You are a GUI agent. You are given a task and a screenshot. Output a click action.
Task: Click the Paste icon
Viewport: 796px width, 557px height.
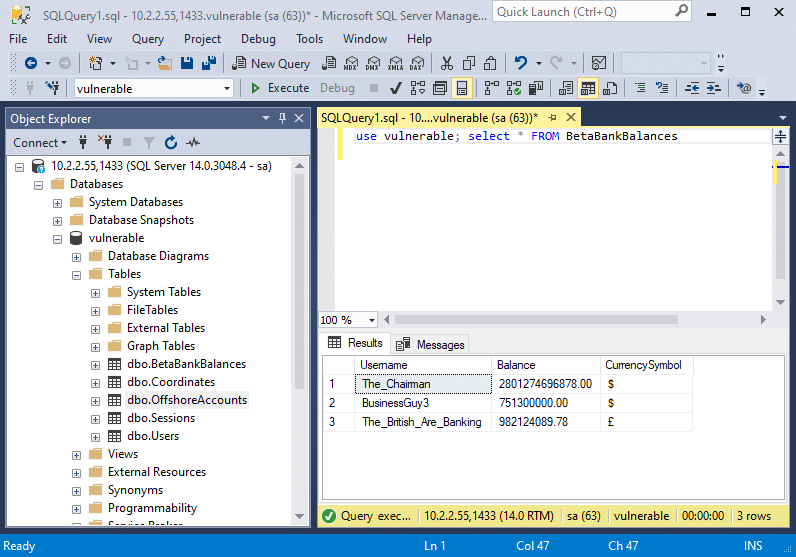490,63
